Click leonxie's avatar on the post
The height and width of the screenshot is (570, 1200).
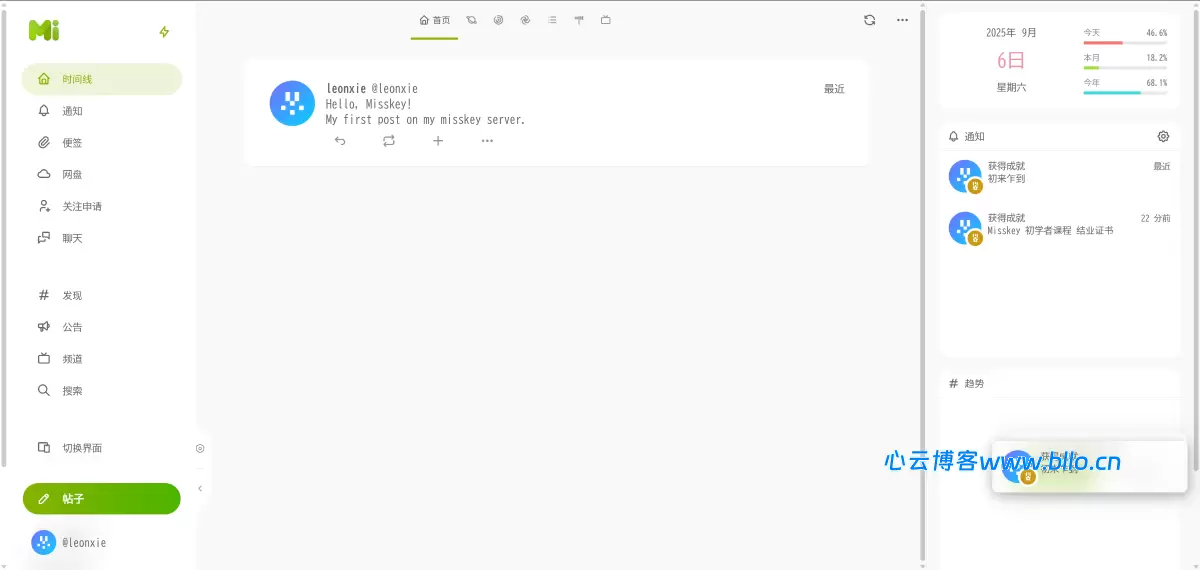pos(292,103)
